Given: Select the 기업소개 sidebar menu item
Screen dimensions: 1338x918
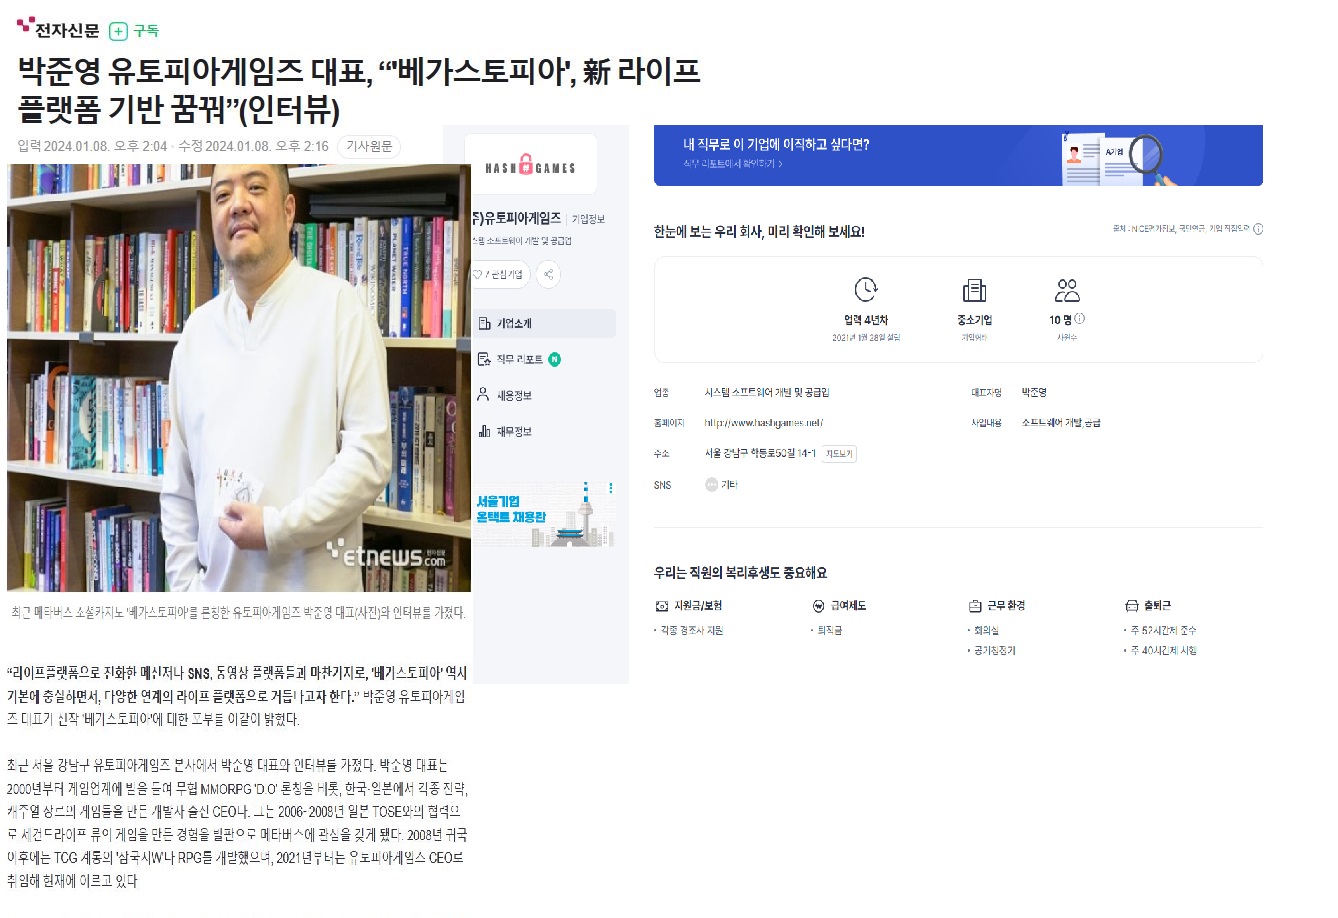Looking at the screenshot, I should tap(544, 324).
